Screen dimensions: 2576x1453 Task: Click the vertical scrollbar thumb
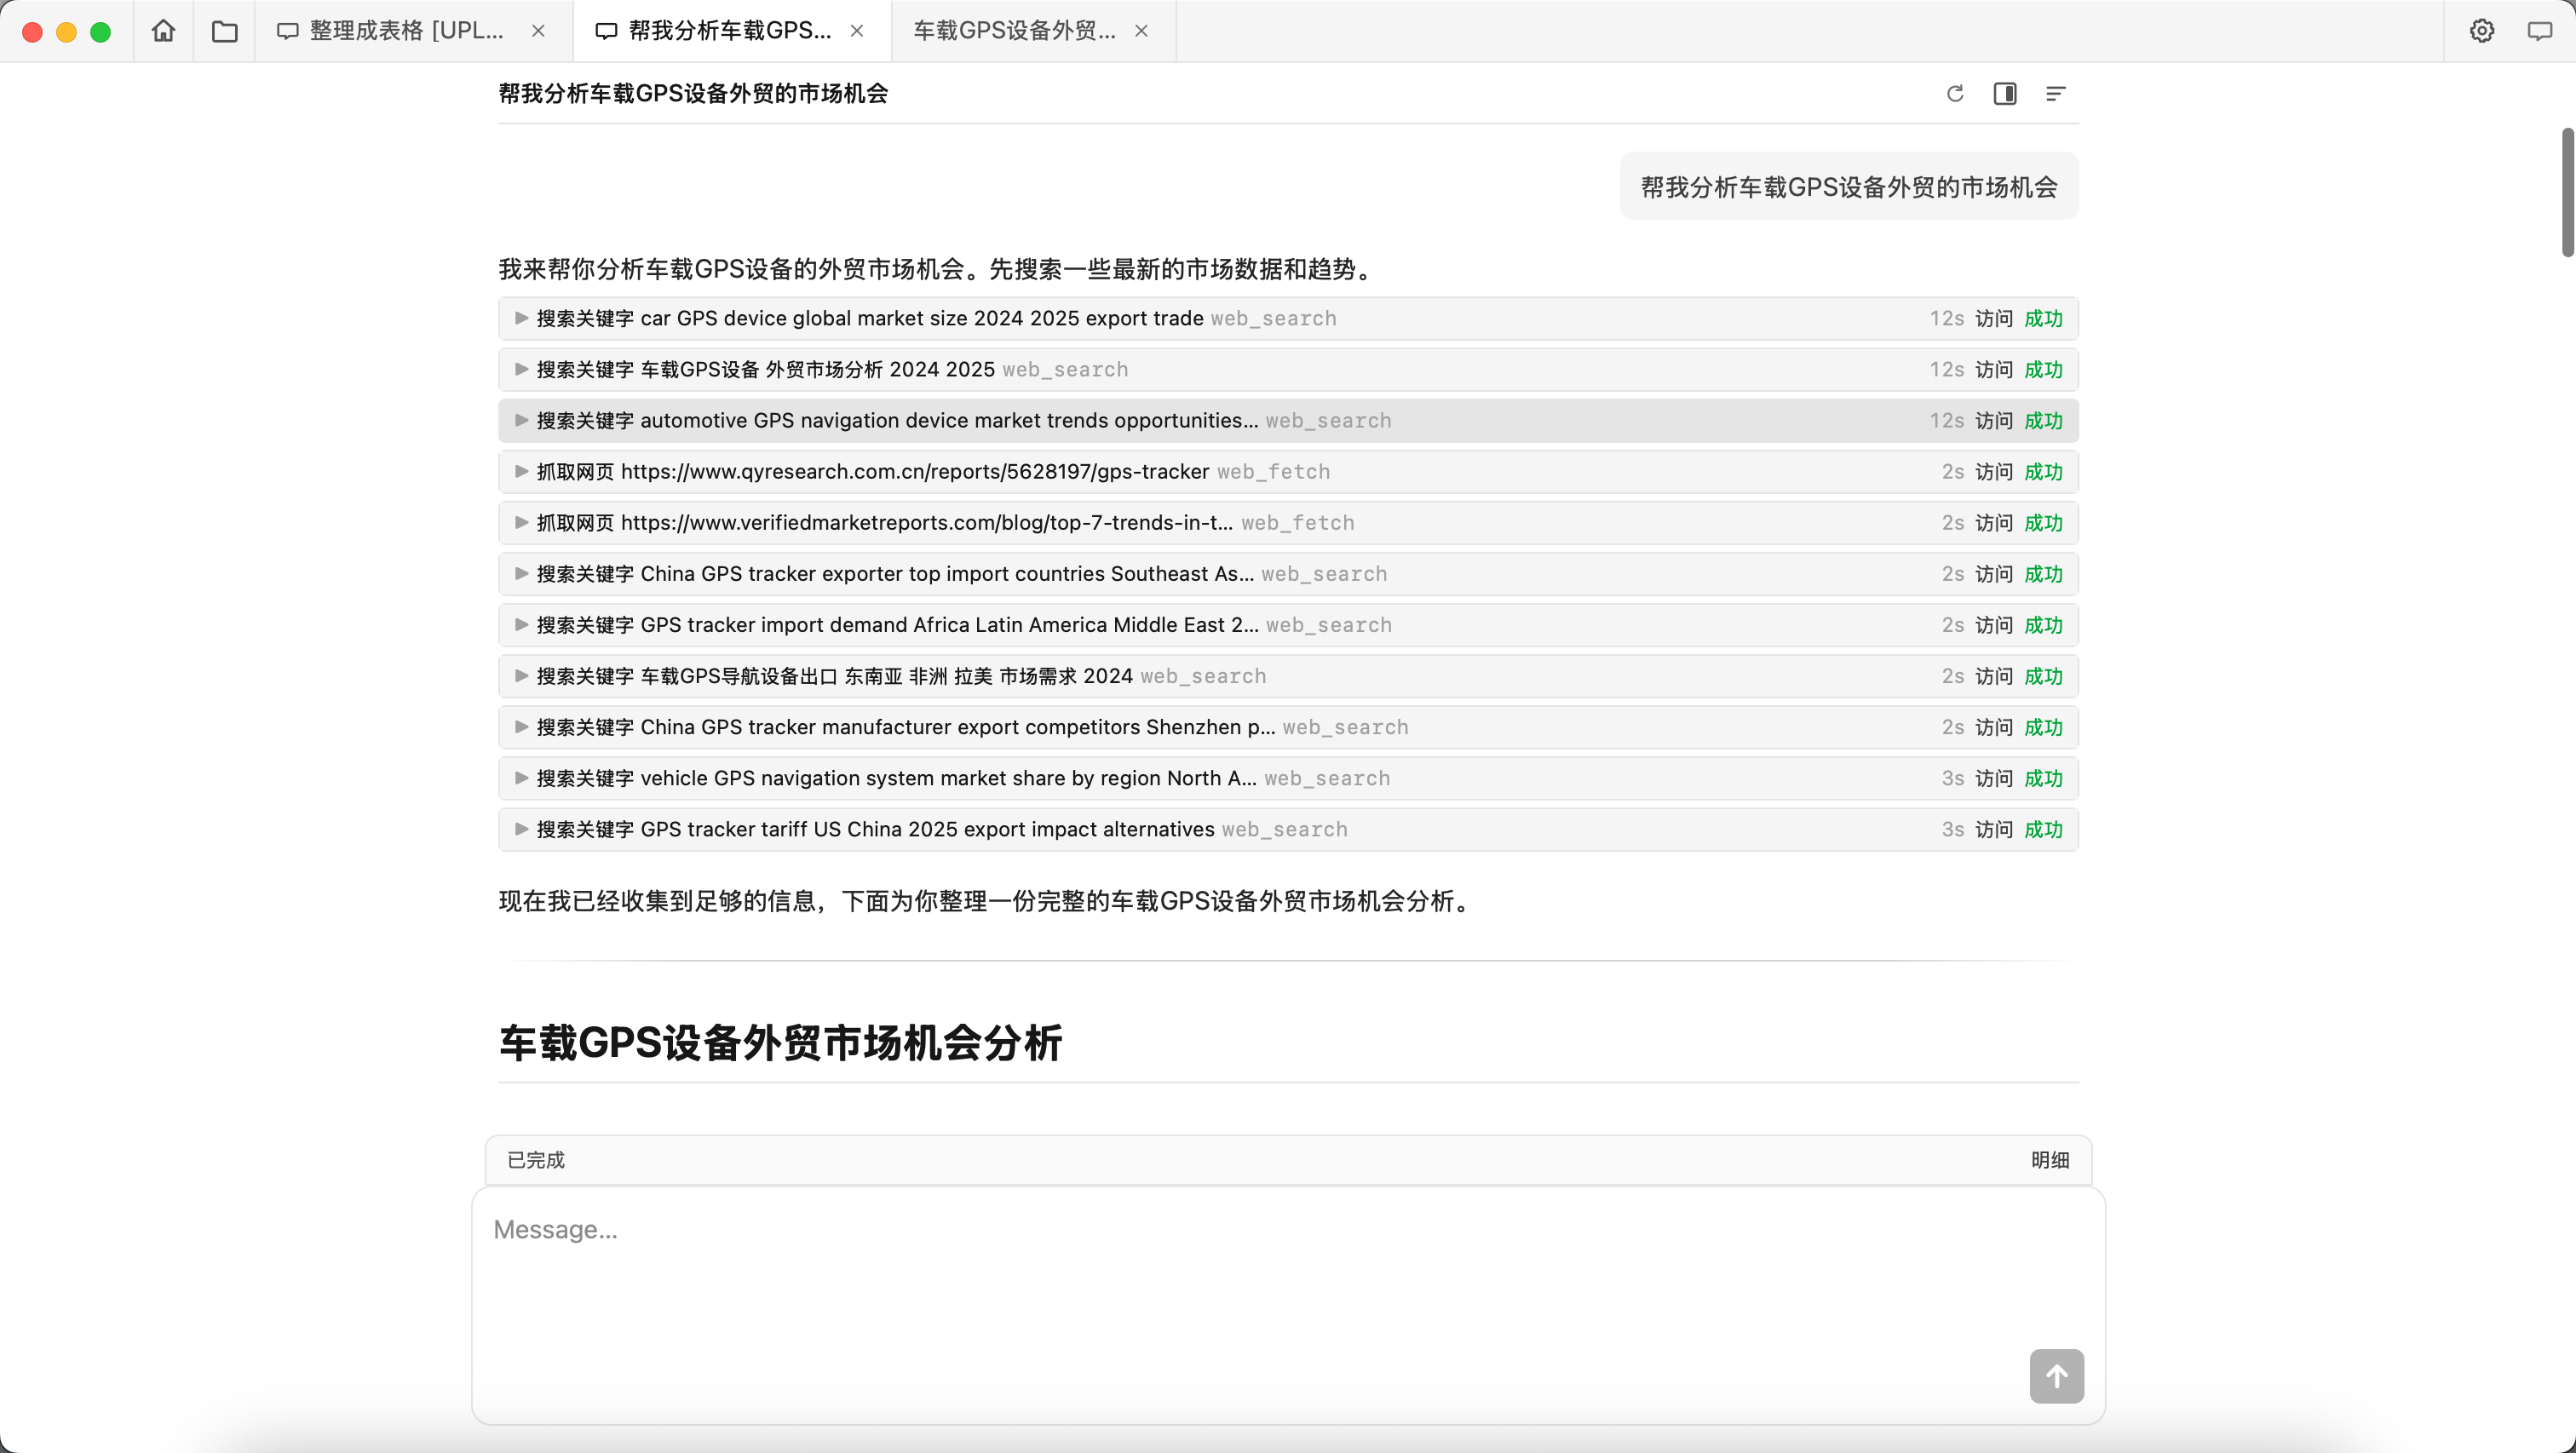[x=2567, y=192]
